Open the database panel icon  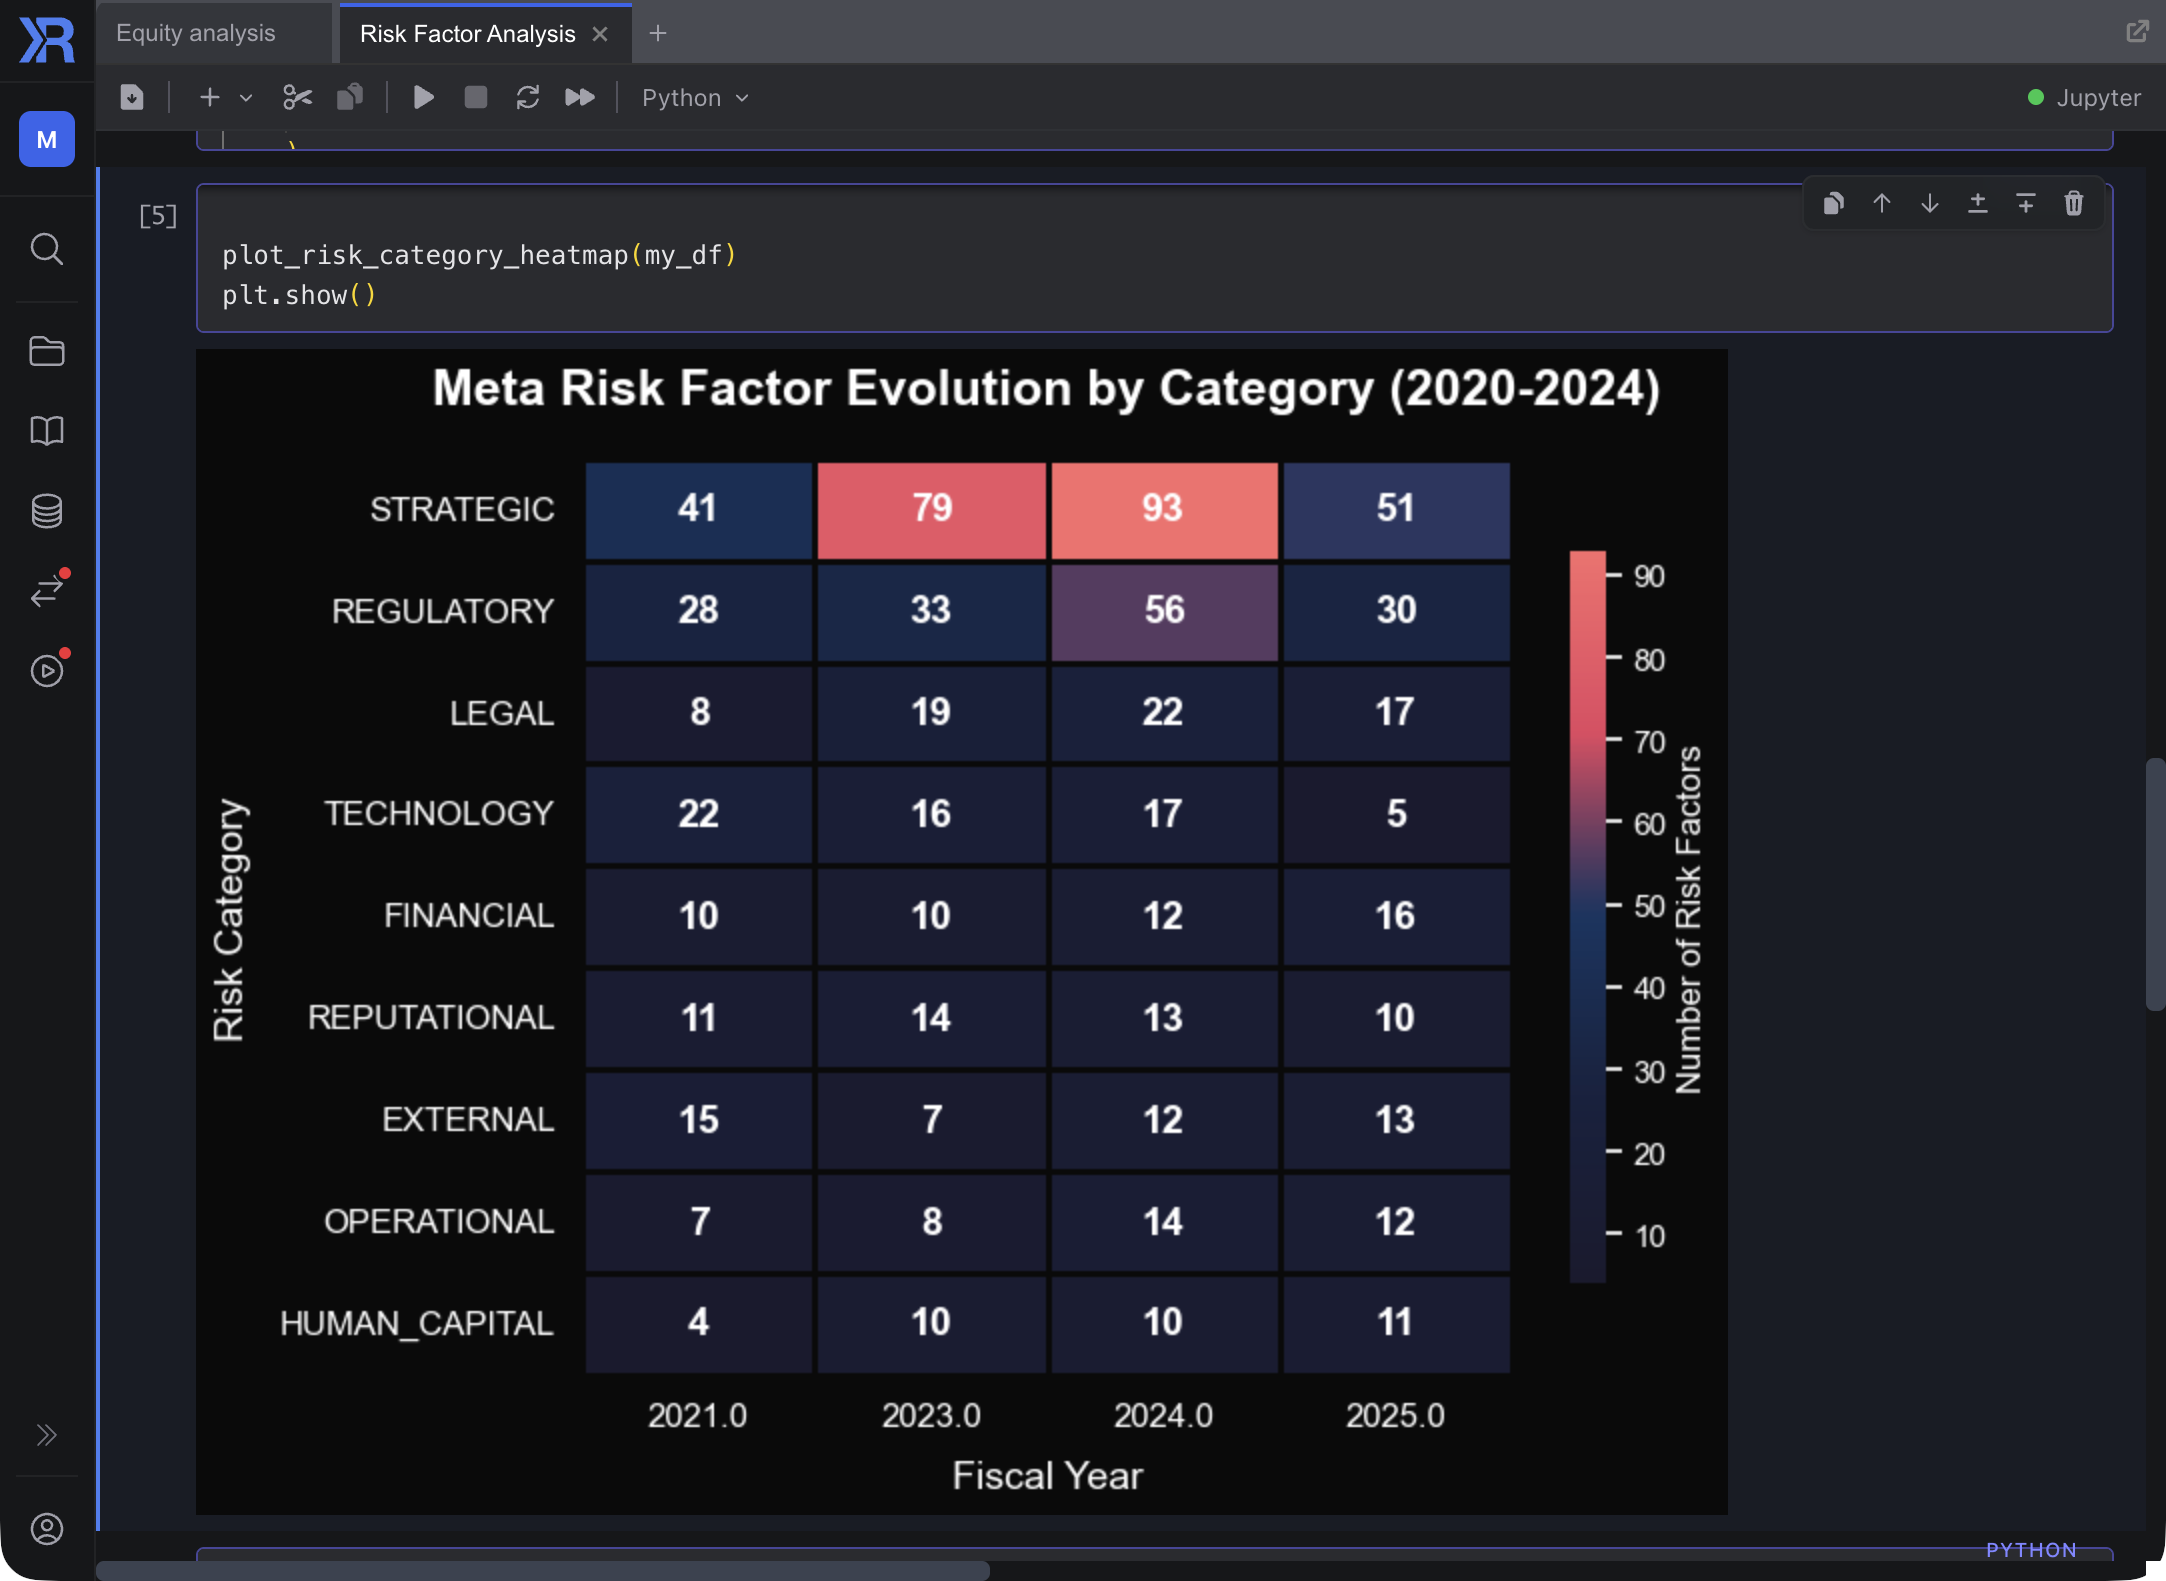coord(46,511)
